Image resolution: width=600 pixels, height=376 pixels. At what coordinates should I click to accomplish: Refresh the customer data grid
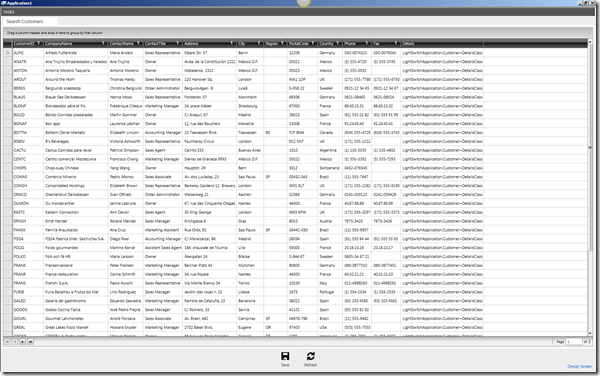pyautogui.click(x=310, y=356)
